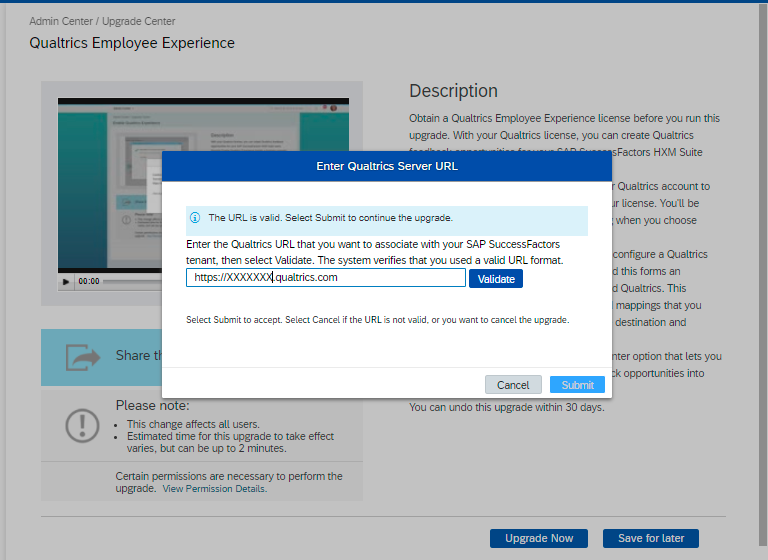Click 'This change affects all users.' text
Screen dimensions: 768x560
coord(193,424)
